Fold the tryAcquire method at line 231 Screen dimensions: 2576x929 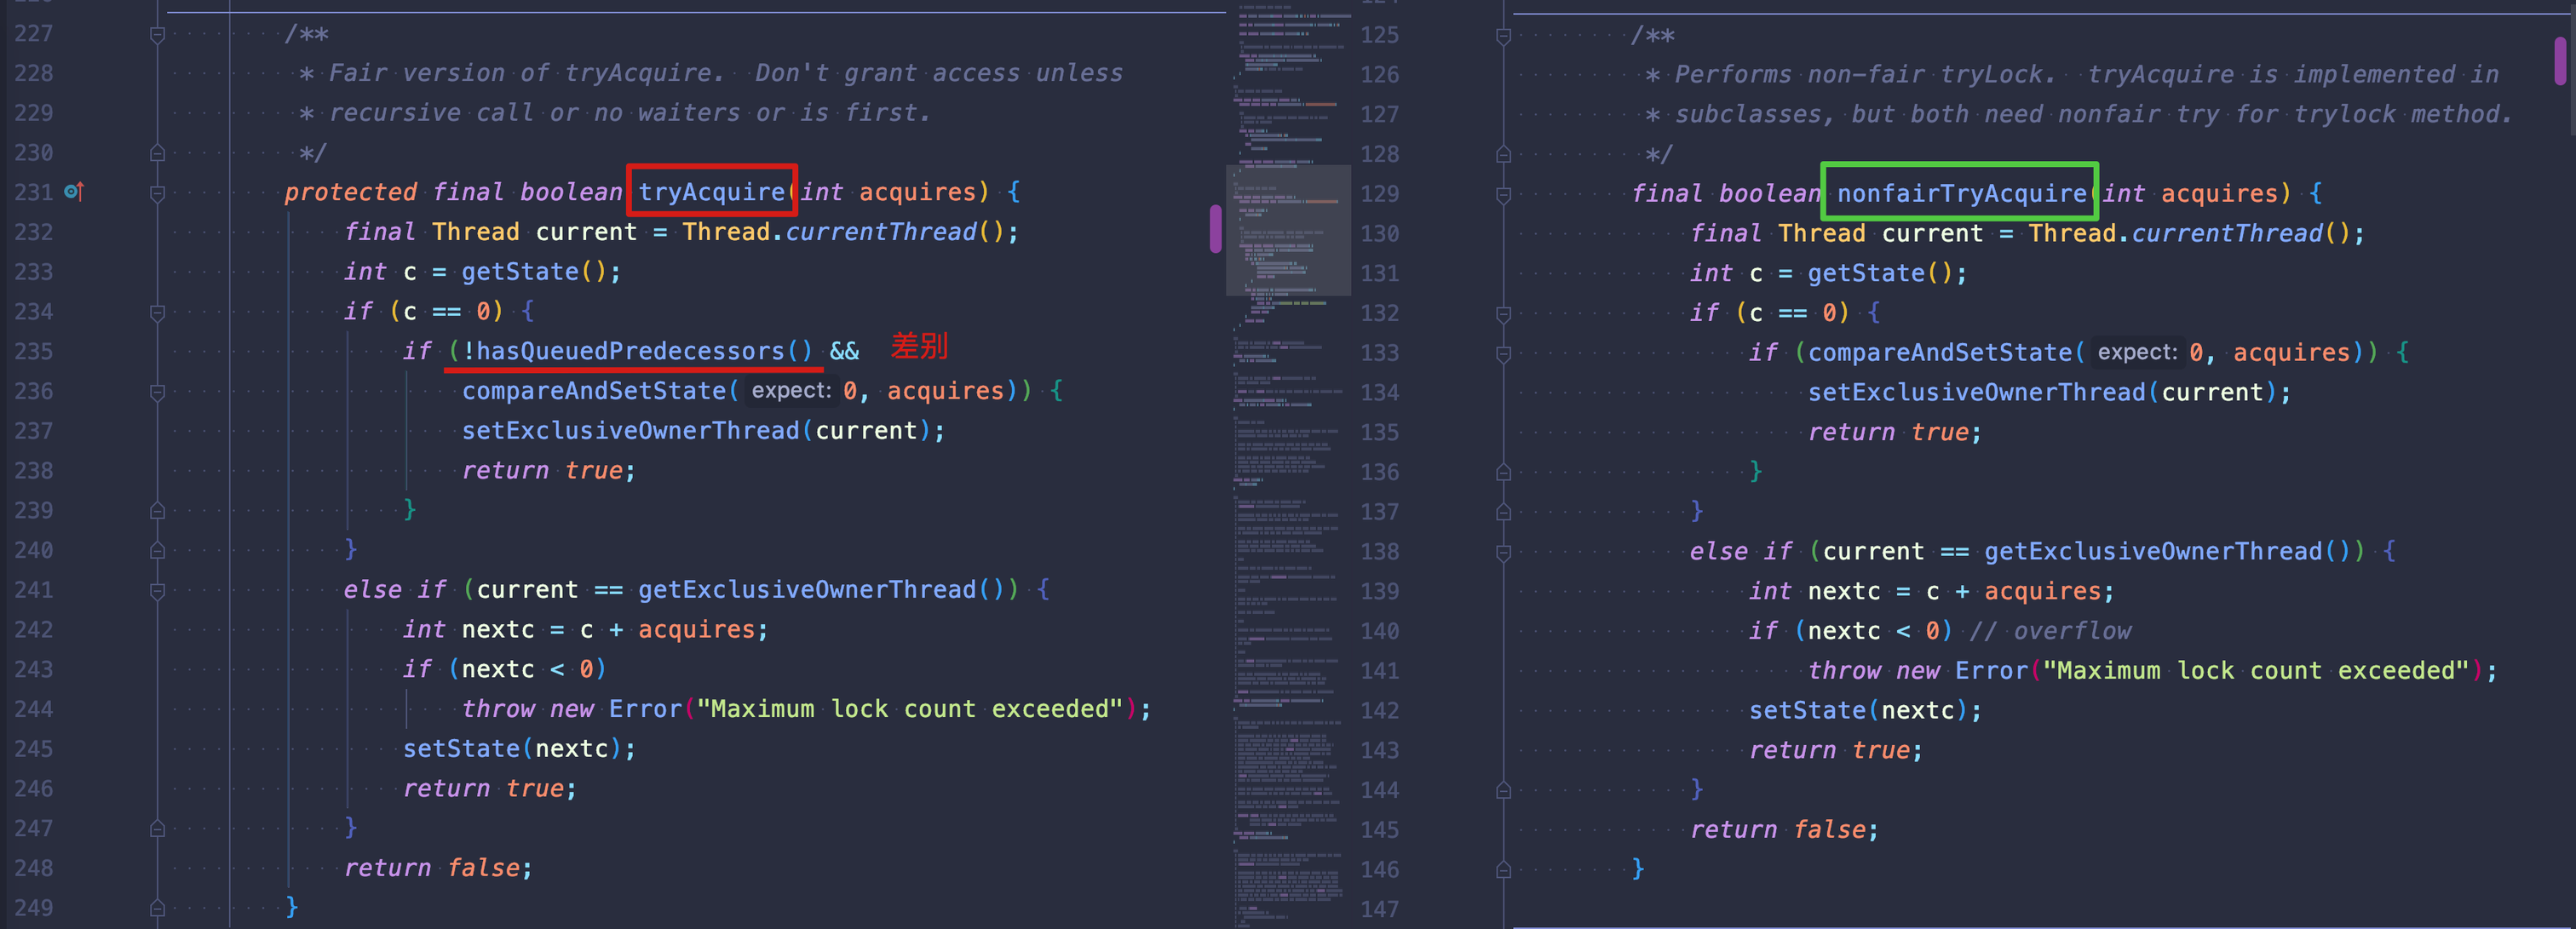(157, 193)
